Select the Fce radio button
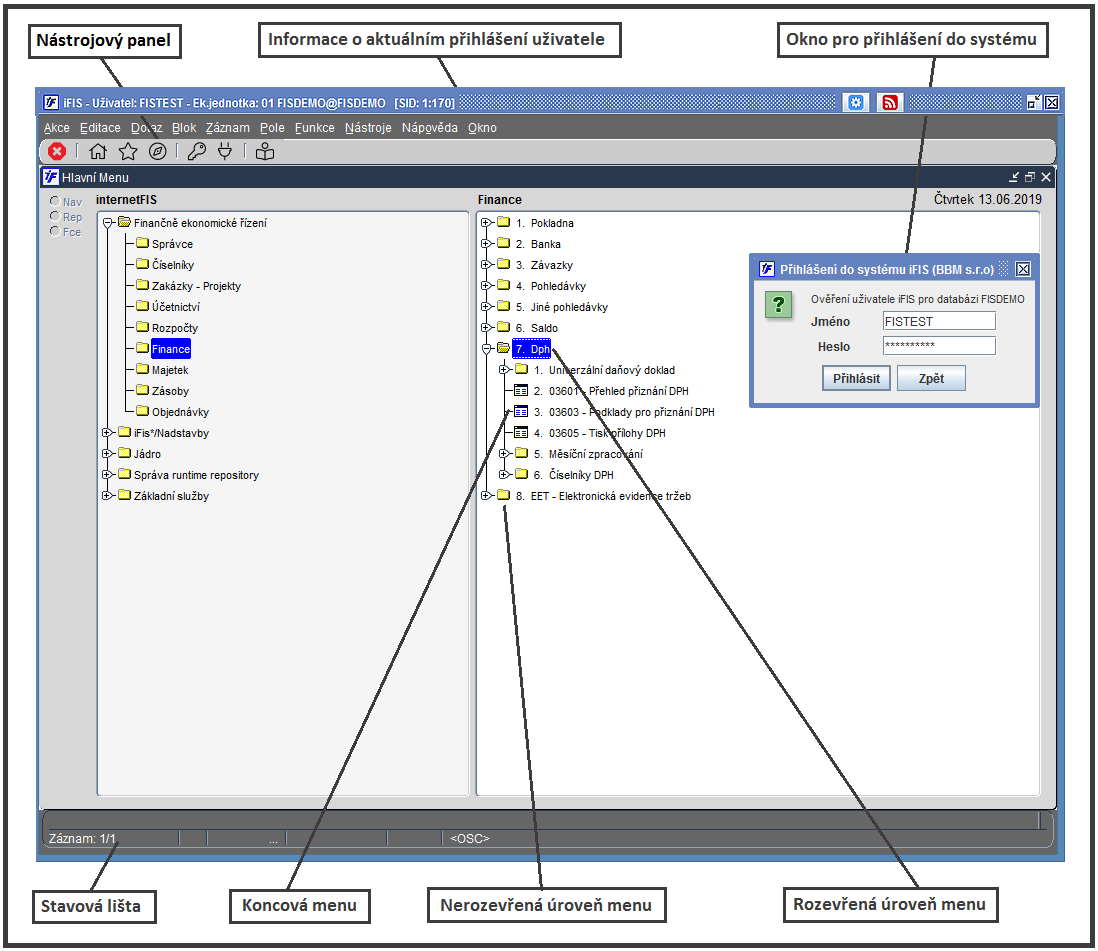Image resolution: width=1098 pixels, height=951 pixels. coord(55,231)
